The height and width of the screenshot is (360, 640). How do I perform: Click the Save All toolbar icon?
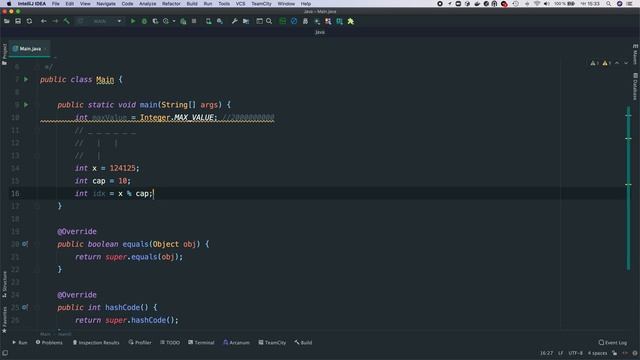[x=18, y=21]
